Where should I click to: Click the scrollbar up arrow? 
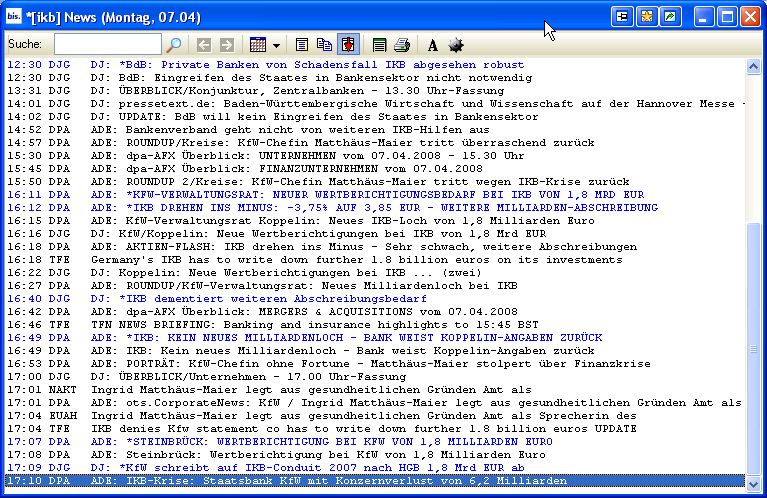coord(753,66)
